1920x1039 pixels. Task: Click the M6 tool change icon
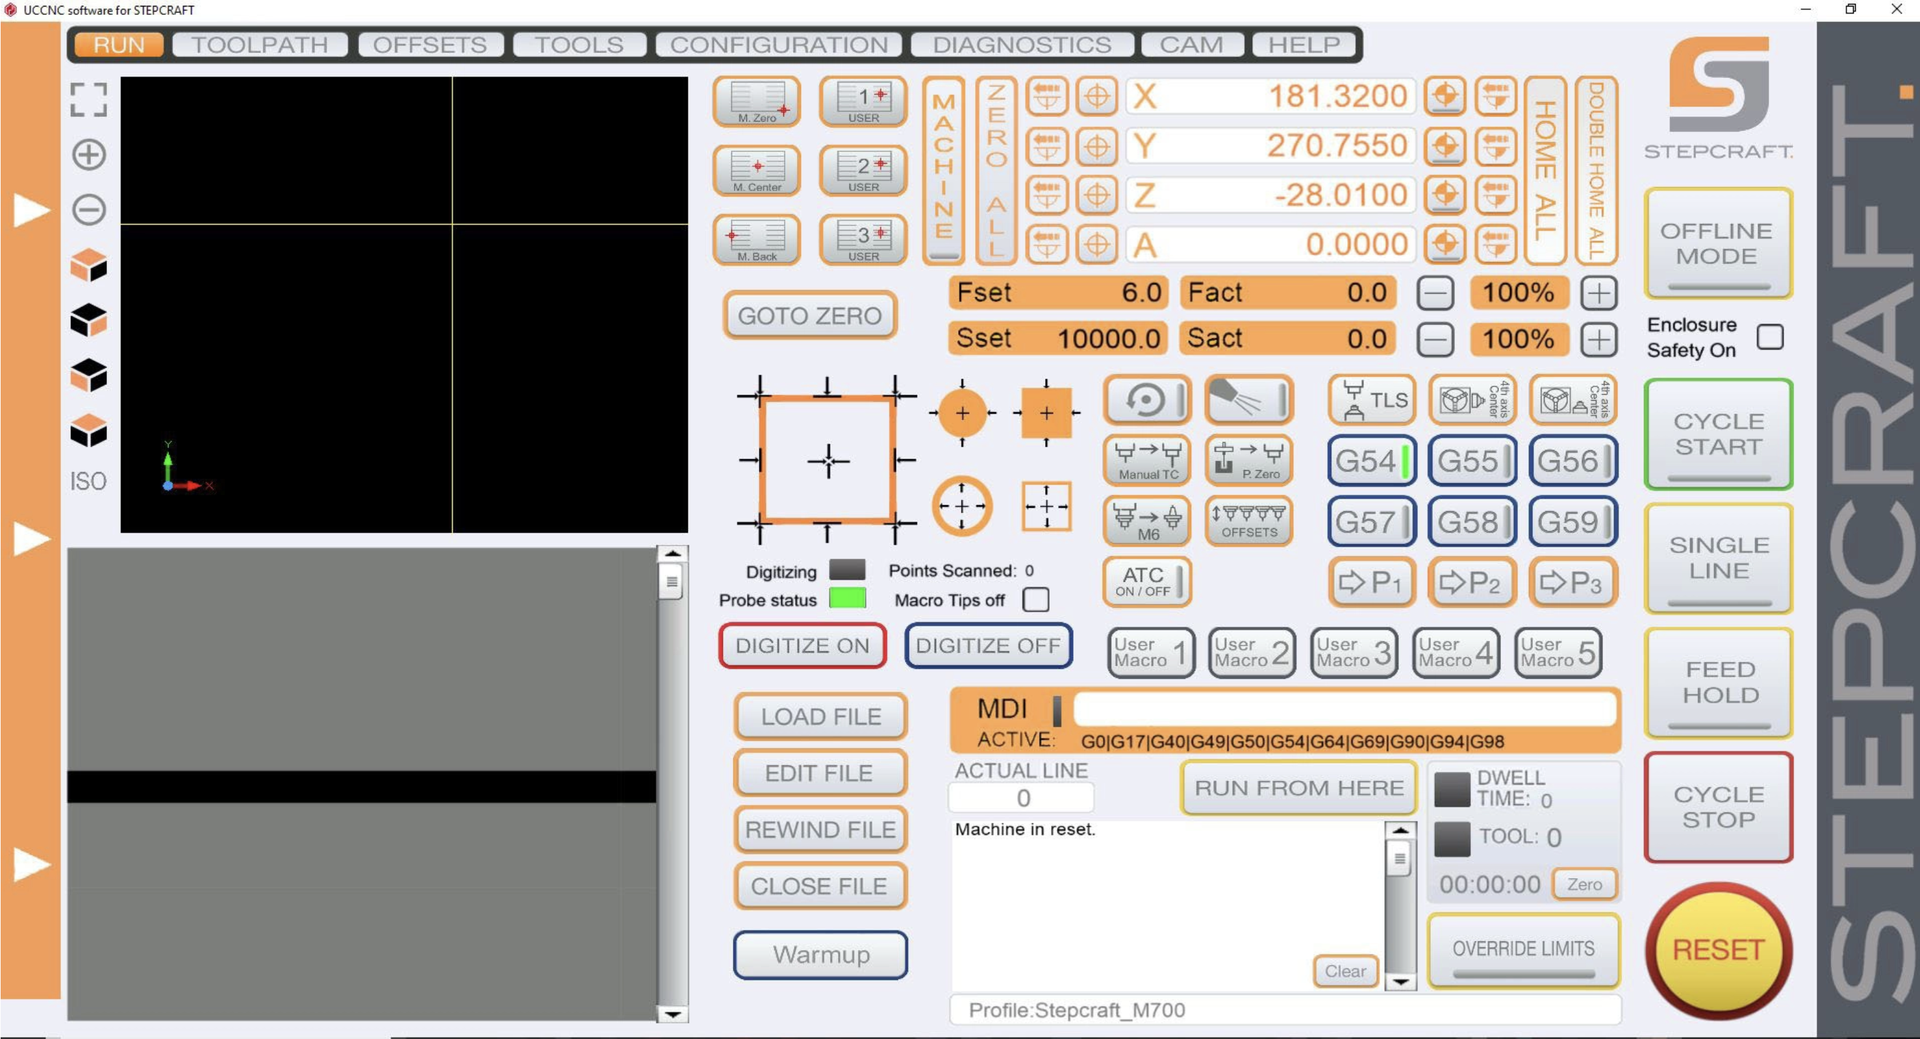1147,521
